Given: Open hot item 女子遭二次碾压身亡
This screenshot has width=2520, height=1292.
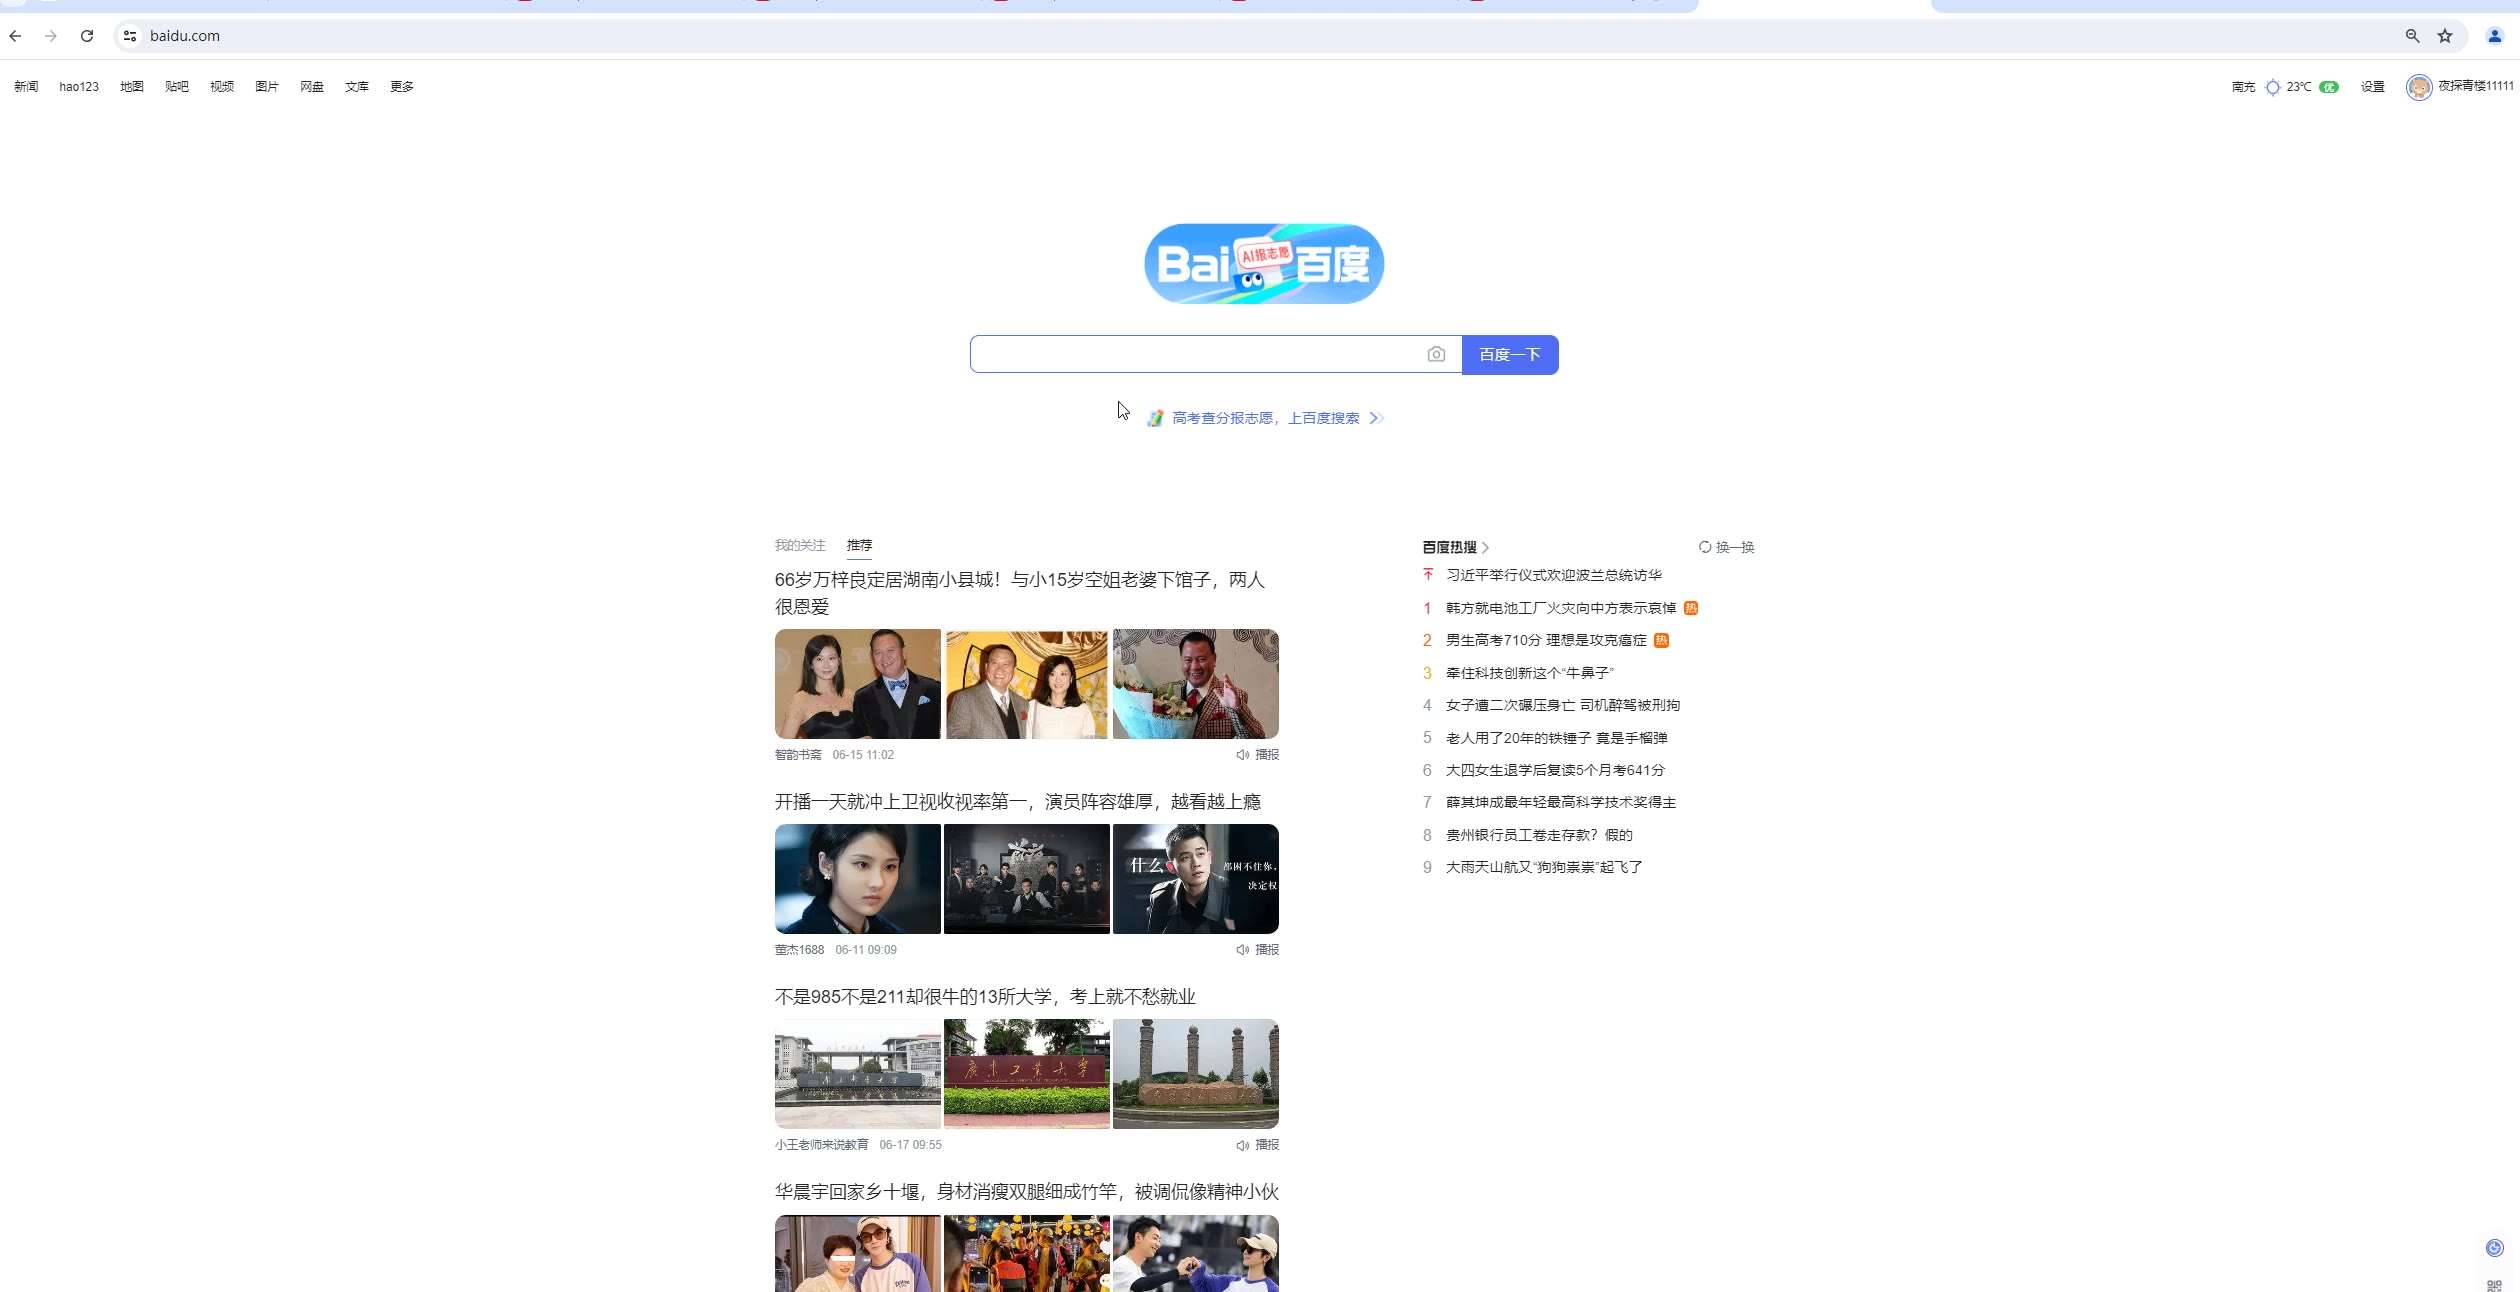Looking at the screenshot, I should 1563,705.
